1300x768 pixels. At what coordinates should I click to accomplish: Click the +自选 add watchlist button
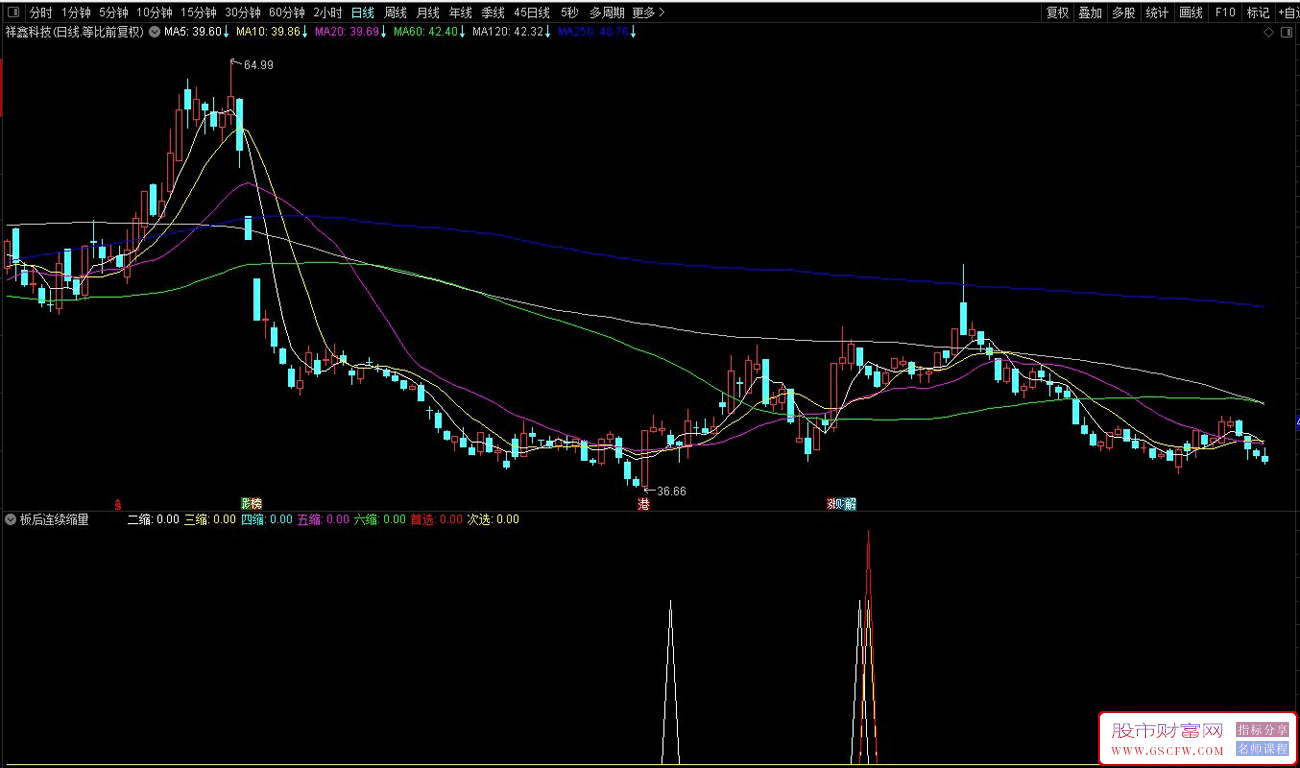[x=1288, y=13]
